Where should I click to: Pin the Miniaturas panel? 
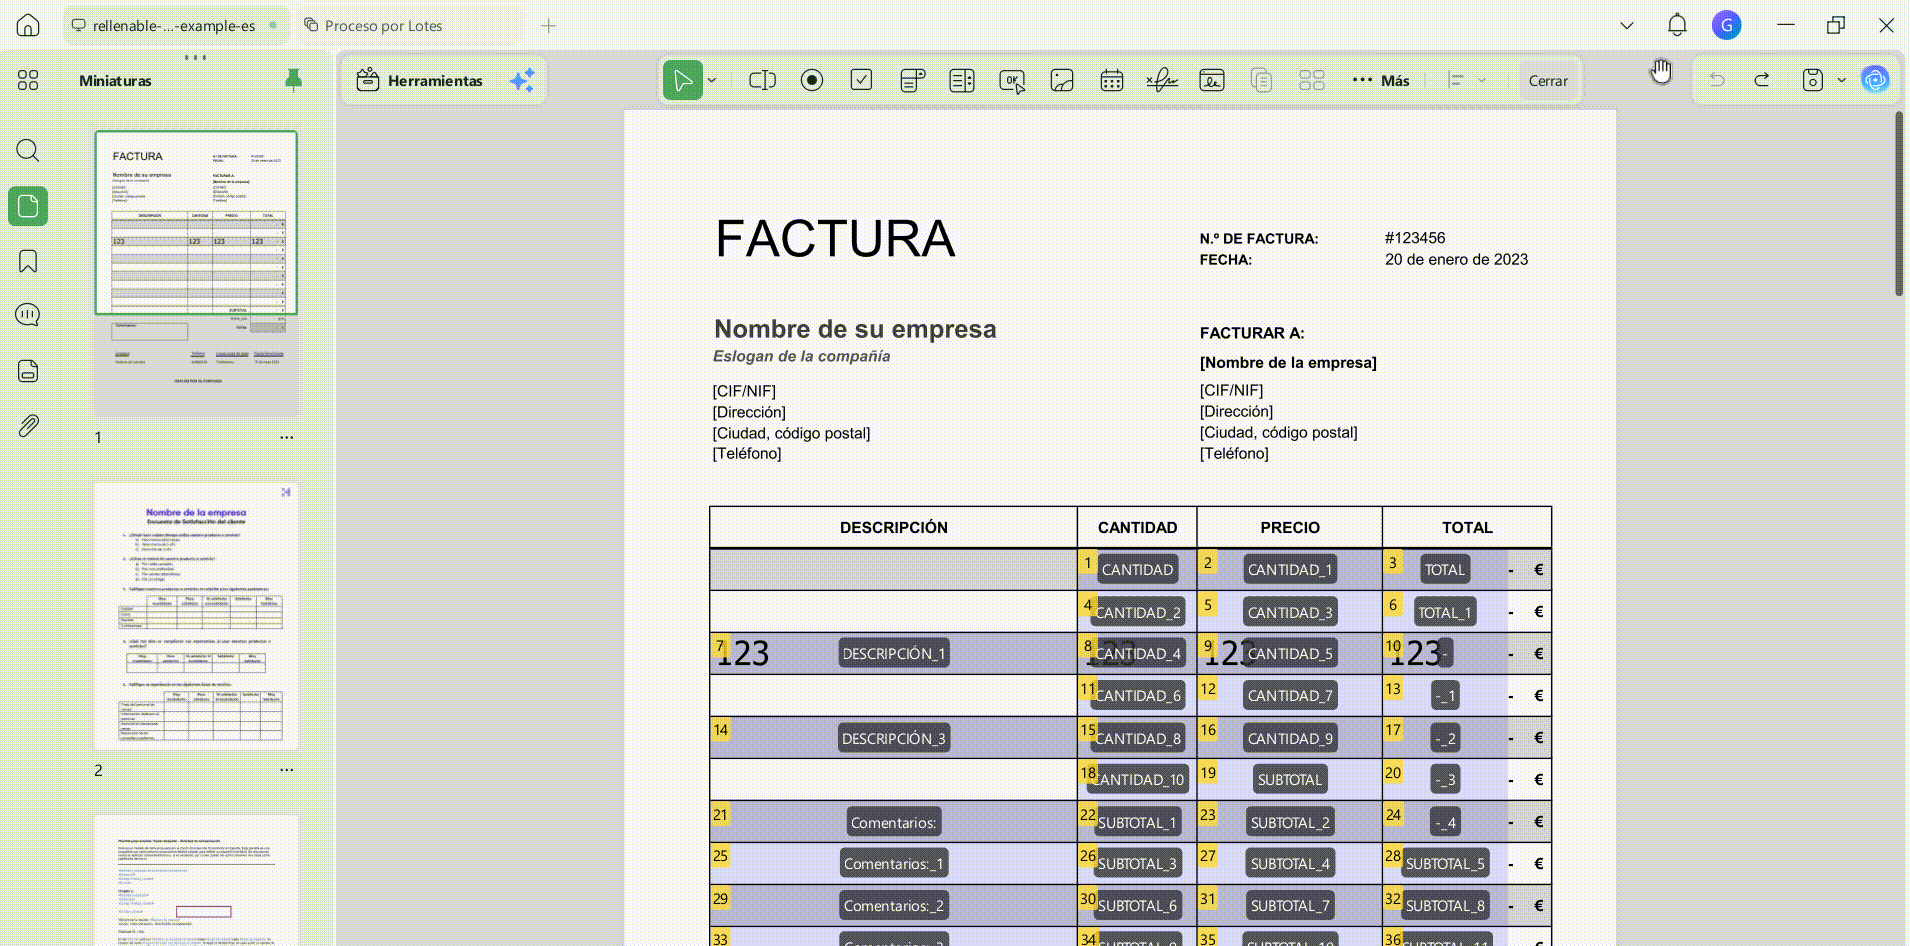pos(293,80)
